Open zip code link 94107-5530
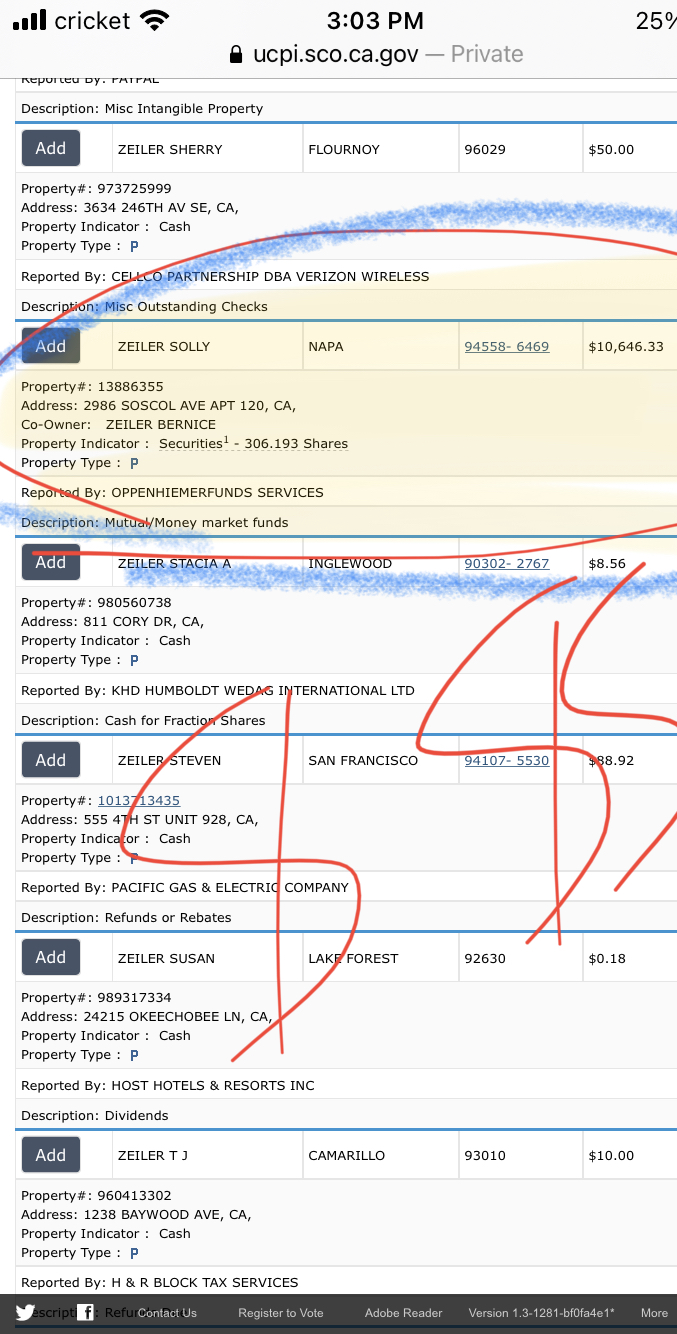 (x=507, y=761)
